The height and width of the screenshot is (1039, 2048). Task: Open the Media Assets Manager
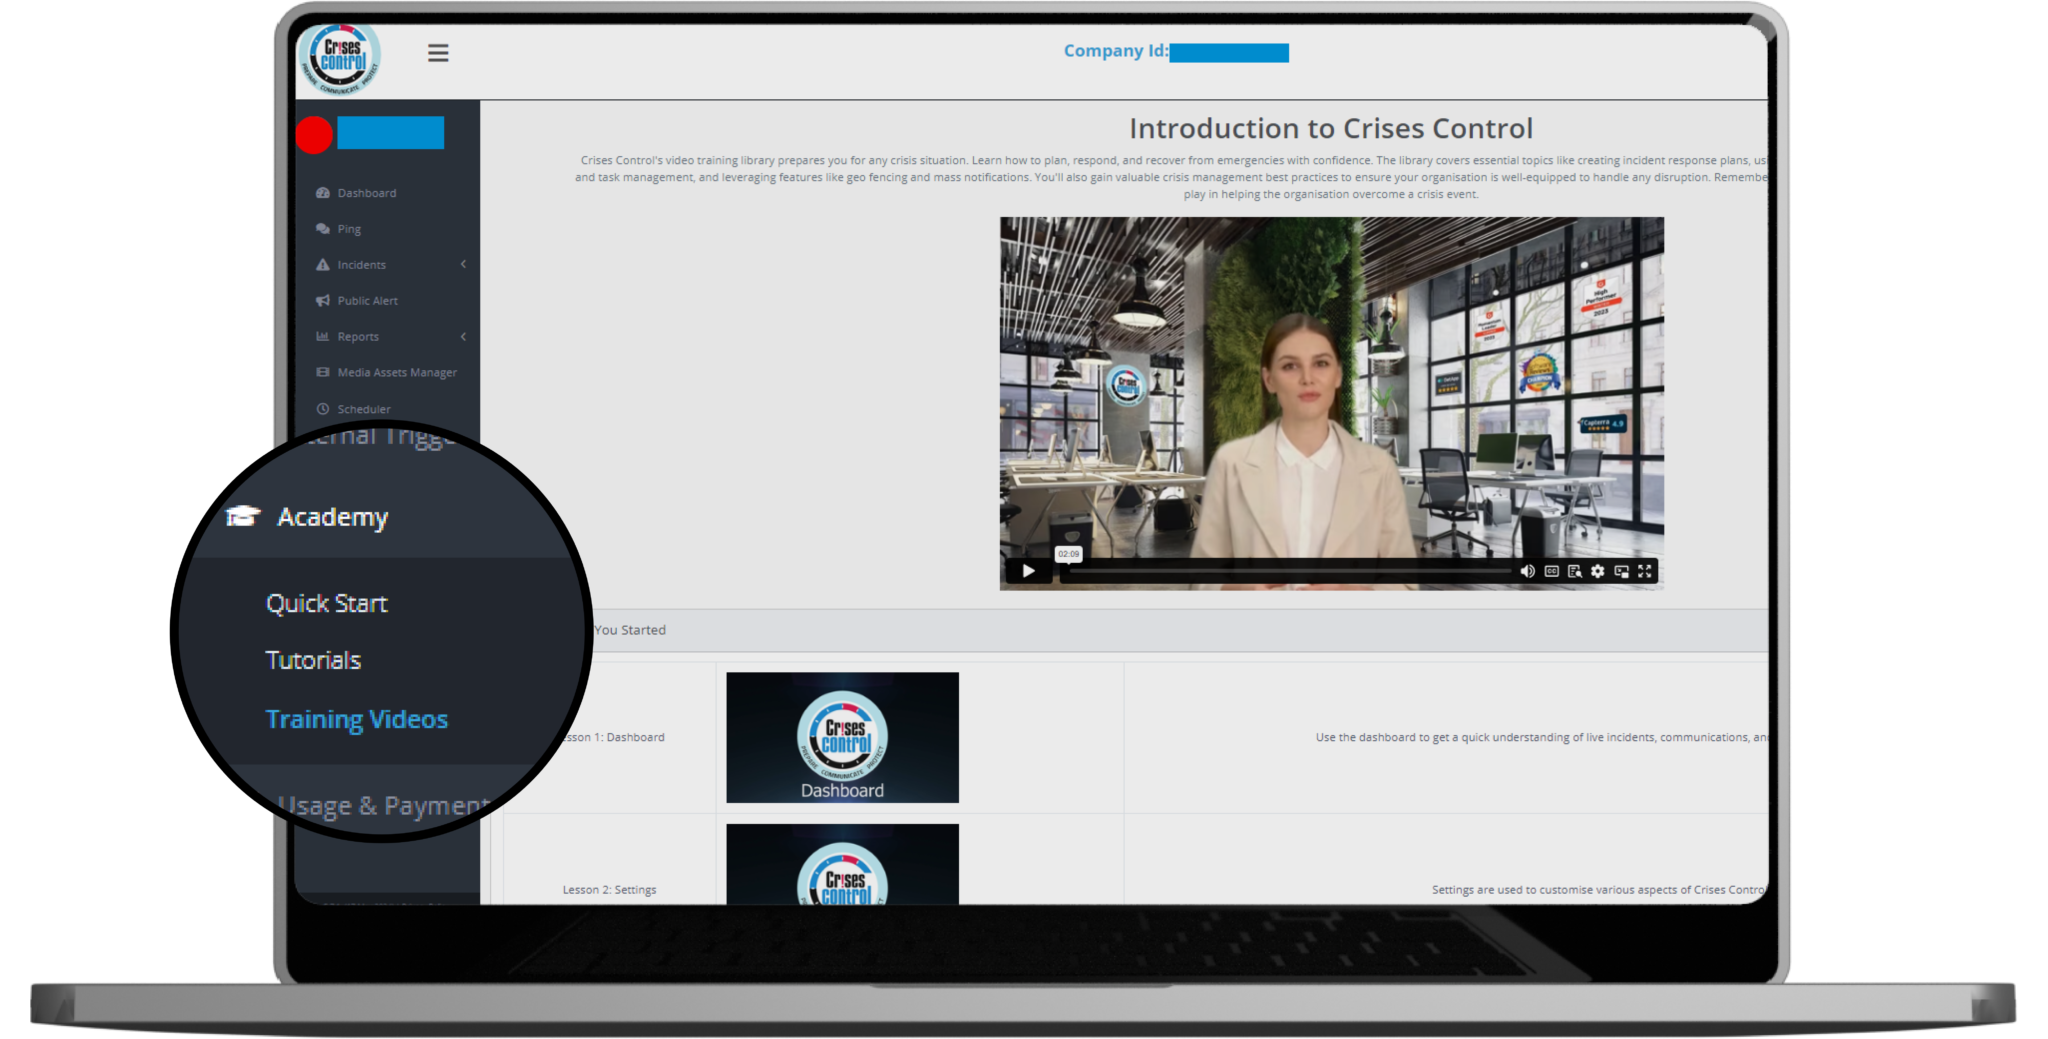[396, 373]
